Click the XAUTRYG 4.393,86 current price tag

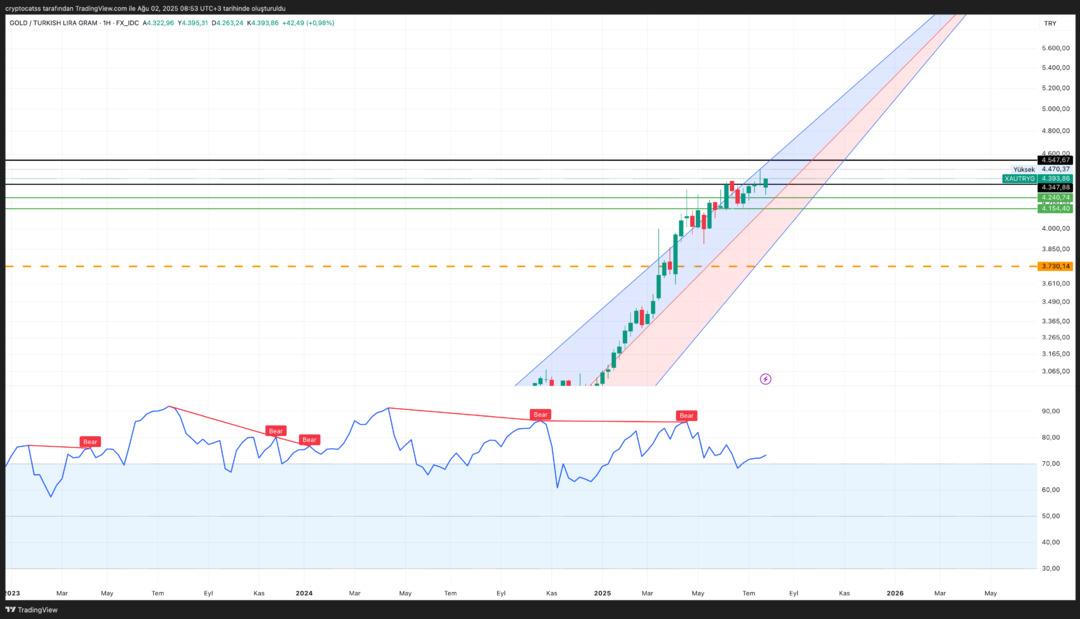(x=1037, y=178)
